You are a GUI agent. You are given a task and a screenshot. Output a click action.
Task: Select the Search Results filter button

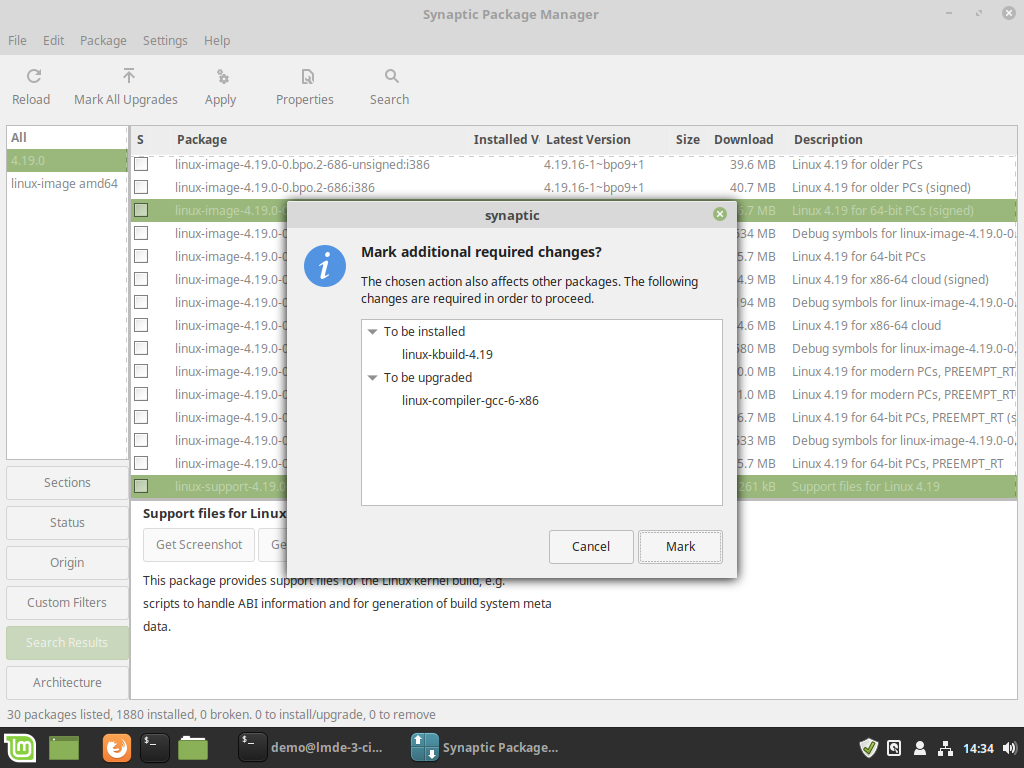67,643
